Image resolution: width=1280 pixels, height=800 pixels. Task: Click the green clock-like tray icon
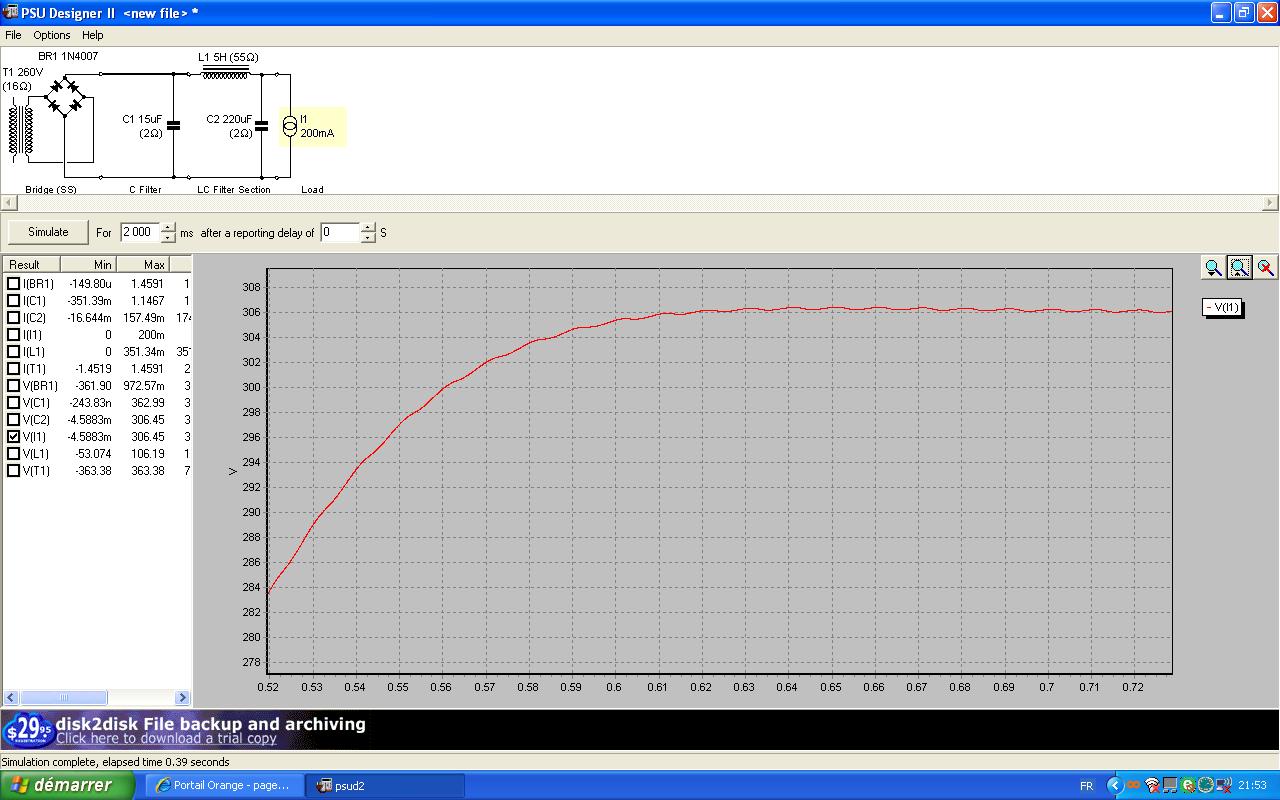tap(1206, 786)
